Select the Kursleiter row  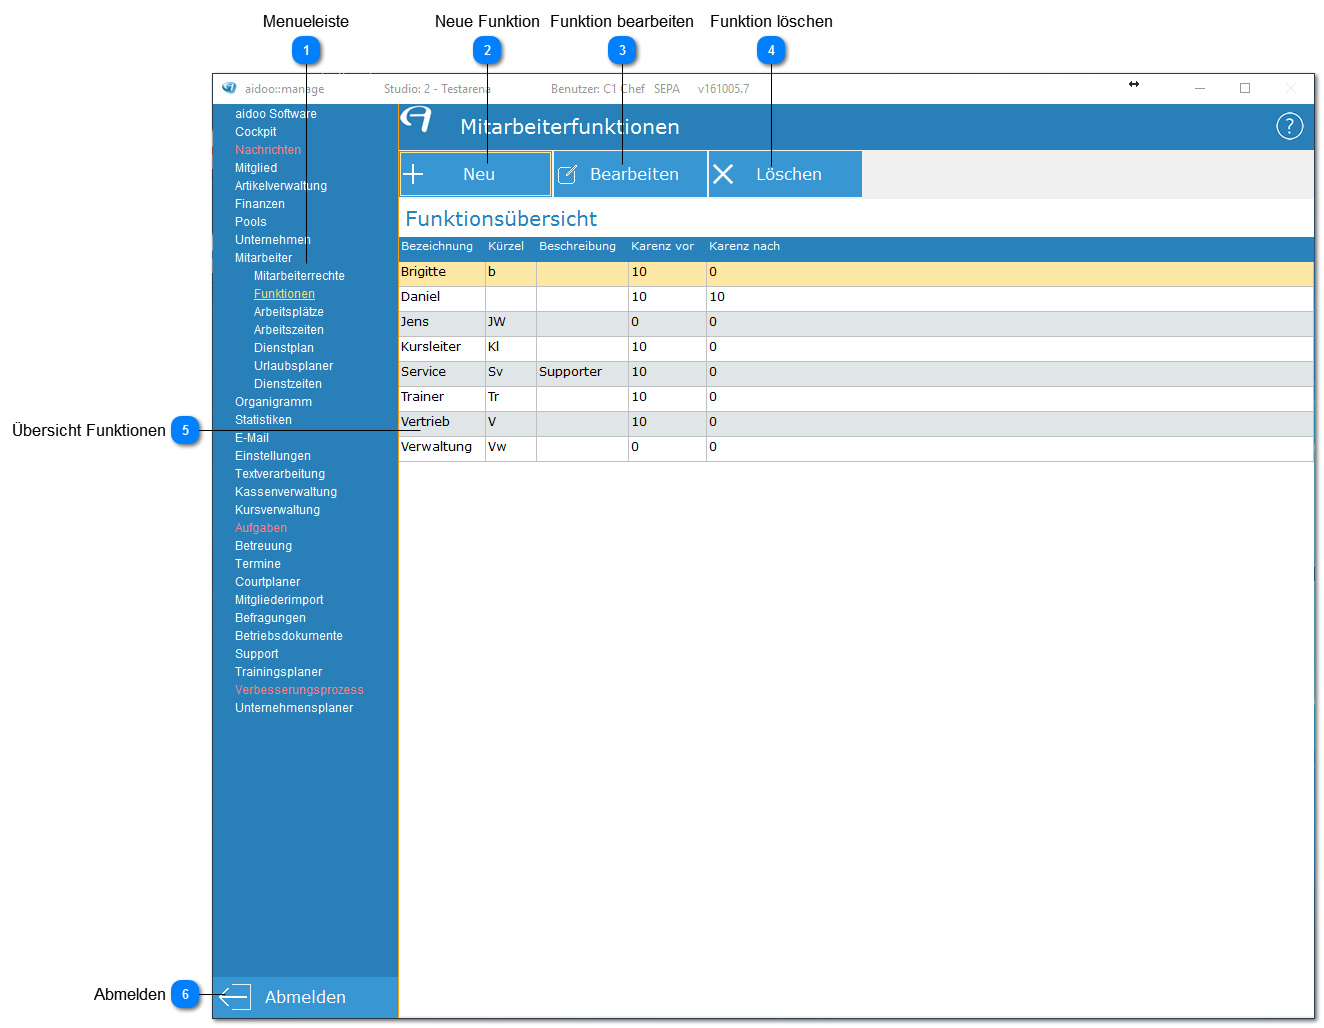coord(856,347)
